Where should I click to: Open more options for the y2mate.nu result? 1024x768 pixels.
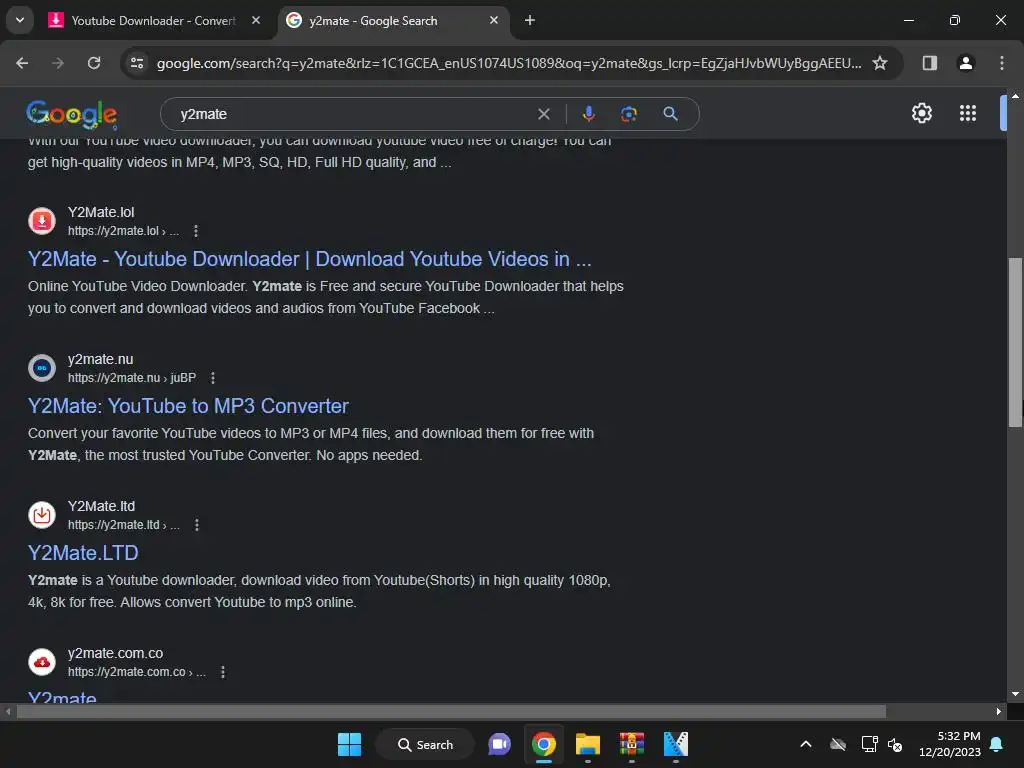[x=212, y=377]
